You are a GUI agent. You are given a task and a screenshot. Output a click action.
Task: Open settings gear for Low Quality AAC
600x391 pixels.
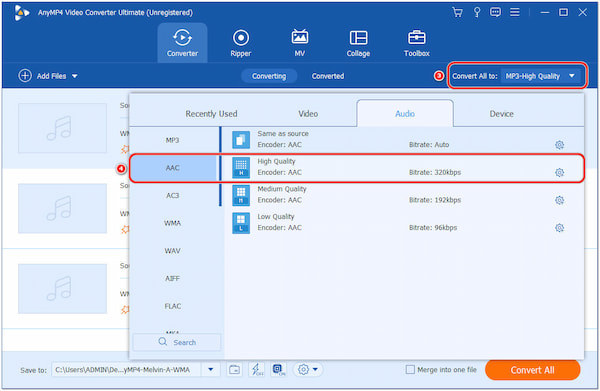[x=559, y=228]
